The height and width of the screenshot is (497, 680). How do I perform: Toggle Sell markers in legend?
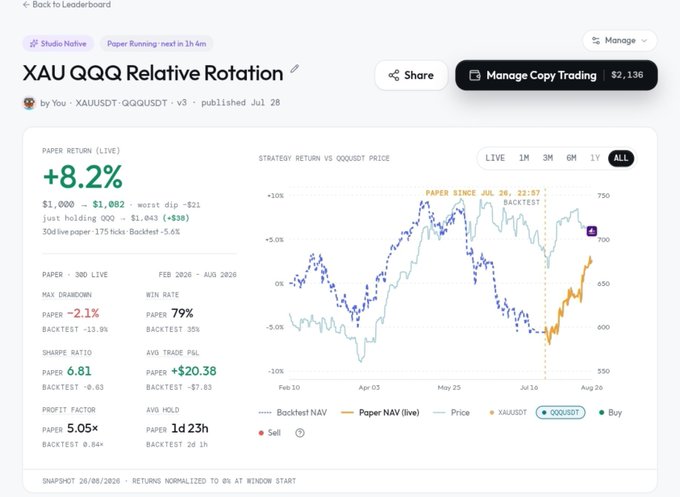pos(269,433)
